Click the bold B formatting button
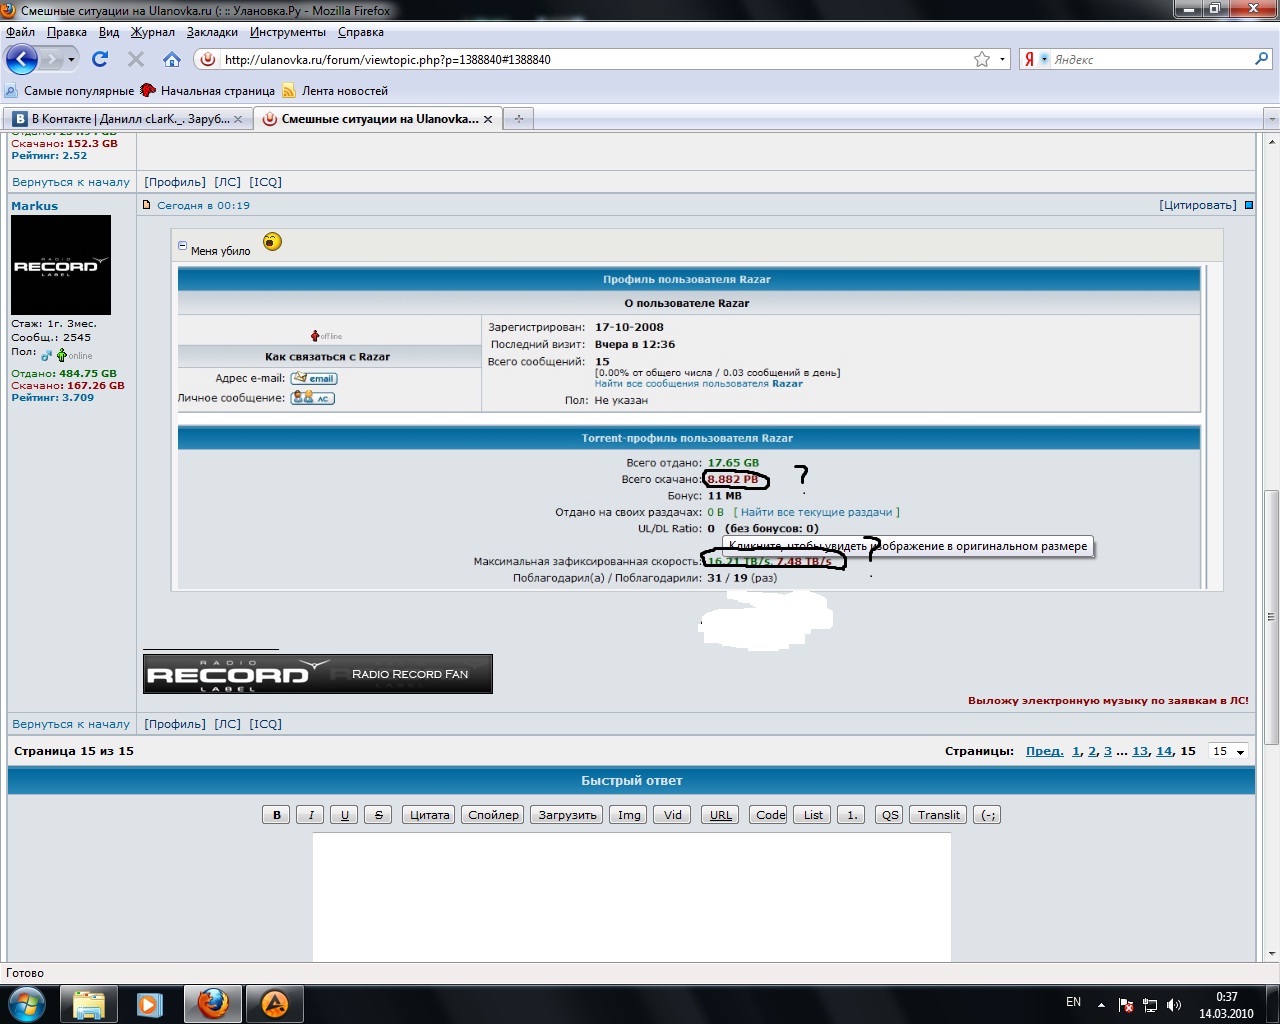The height and width of the screenshot is (1024, 1280). tap(277, 815)
